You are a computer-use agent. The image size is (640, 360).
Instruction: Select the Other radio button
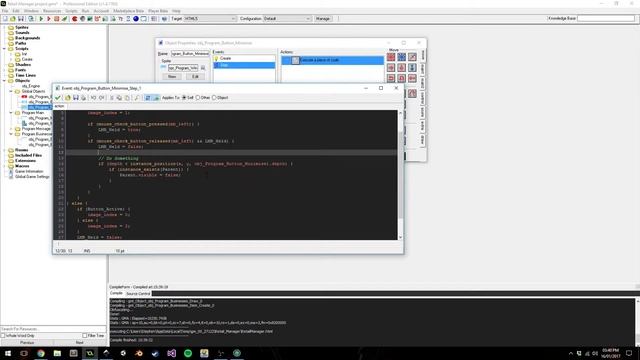tap(198, 98)
